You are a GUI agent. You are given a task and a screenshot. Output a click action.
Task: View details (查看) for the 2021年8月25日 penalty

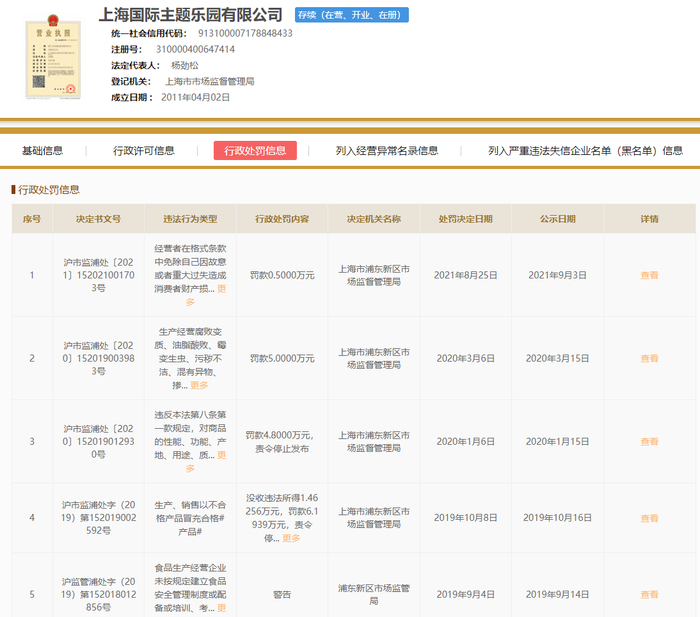(649, 275)
